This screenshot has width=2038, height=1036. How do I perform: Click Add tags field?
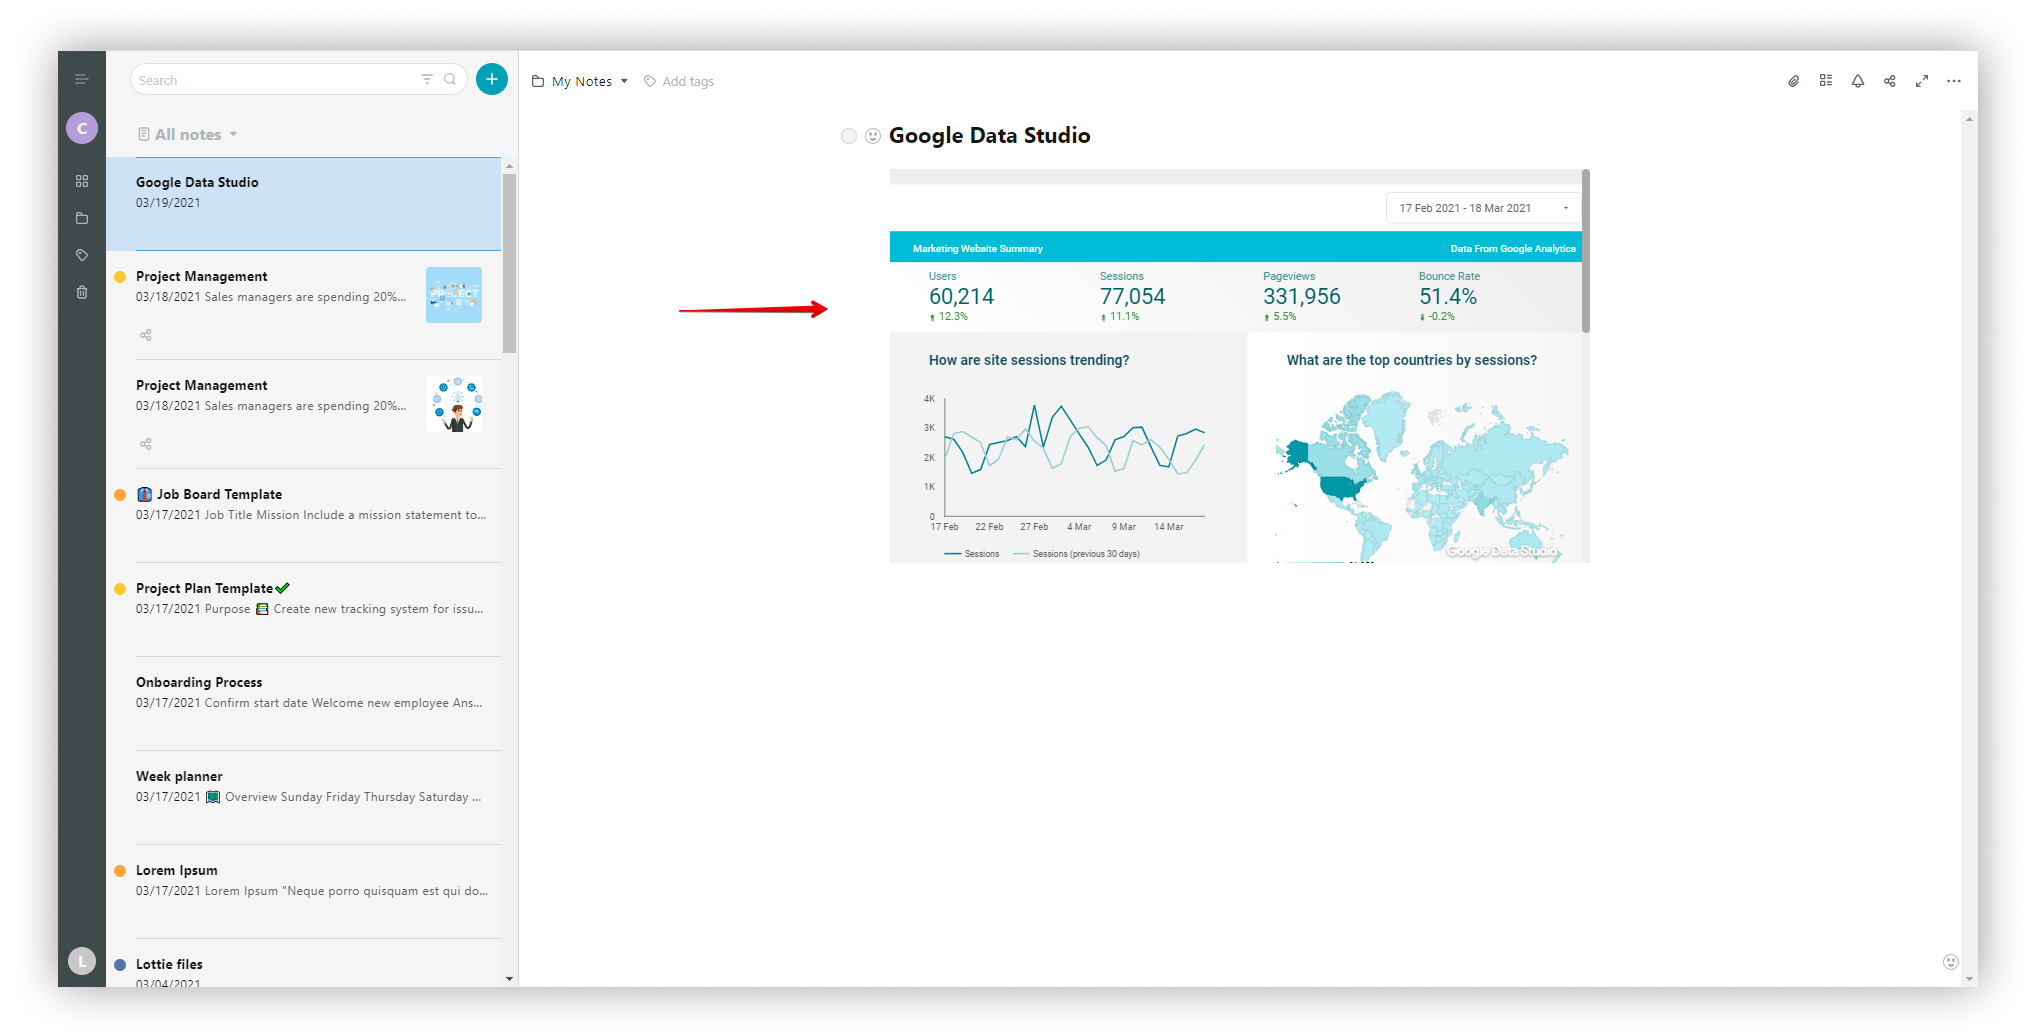tap(688, 81)
